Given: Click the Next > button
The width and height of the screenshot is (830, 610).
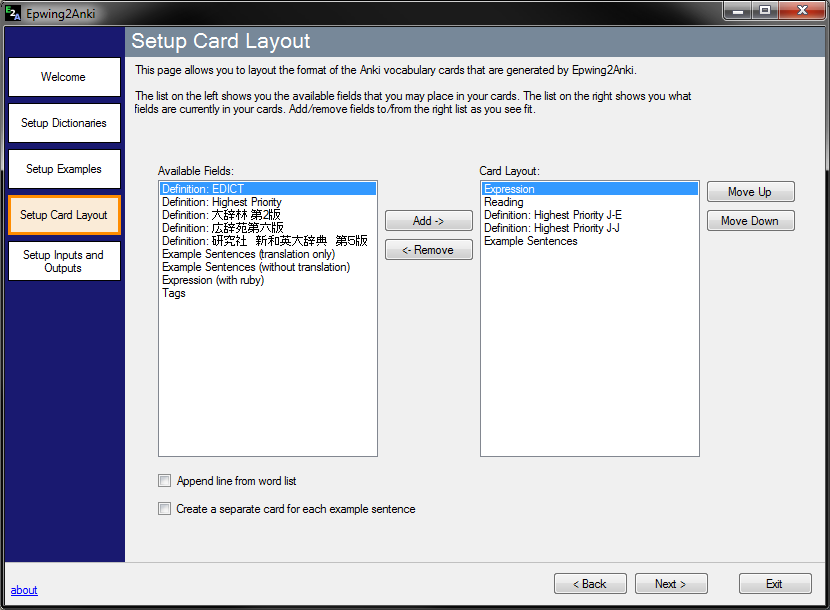Looking at the screenshot, I should [671, 583].
